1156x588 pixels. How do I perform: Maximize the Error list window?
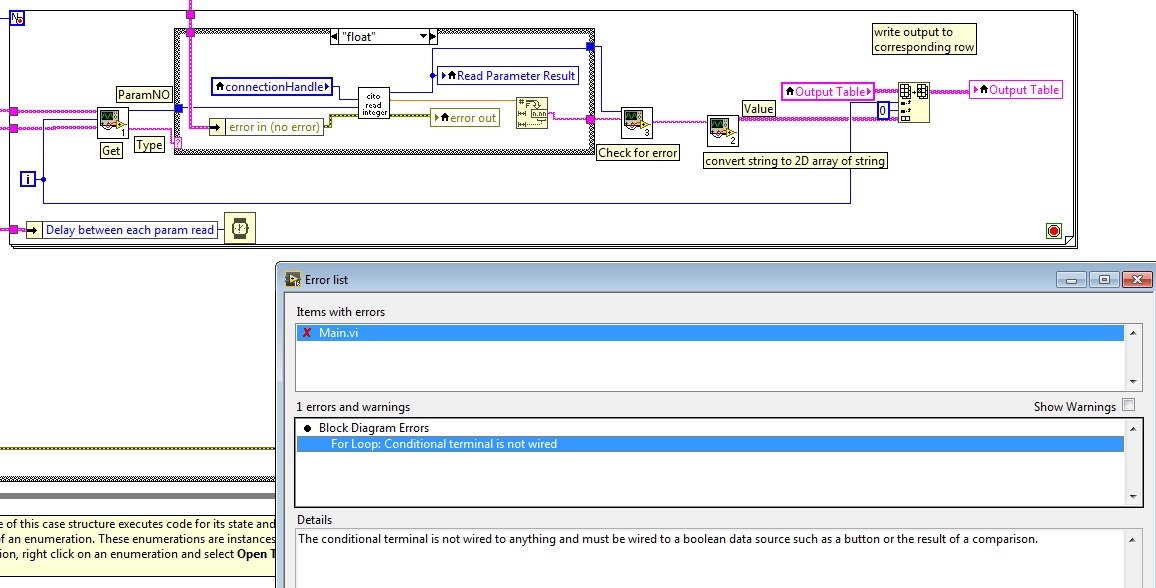tap(1104, 279)
